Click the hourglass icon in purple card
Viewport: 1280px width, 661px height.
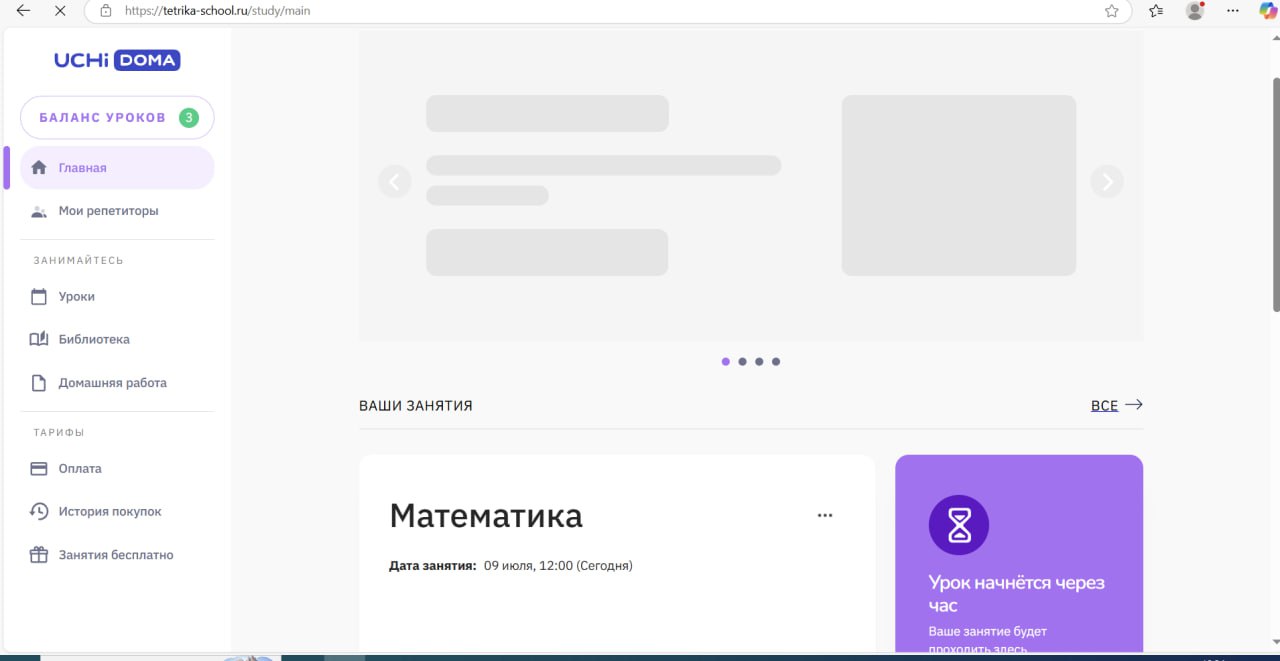tap(959, 525)
